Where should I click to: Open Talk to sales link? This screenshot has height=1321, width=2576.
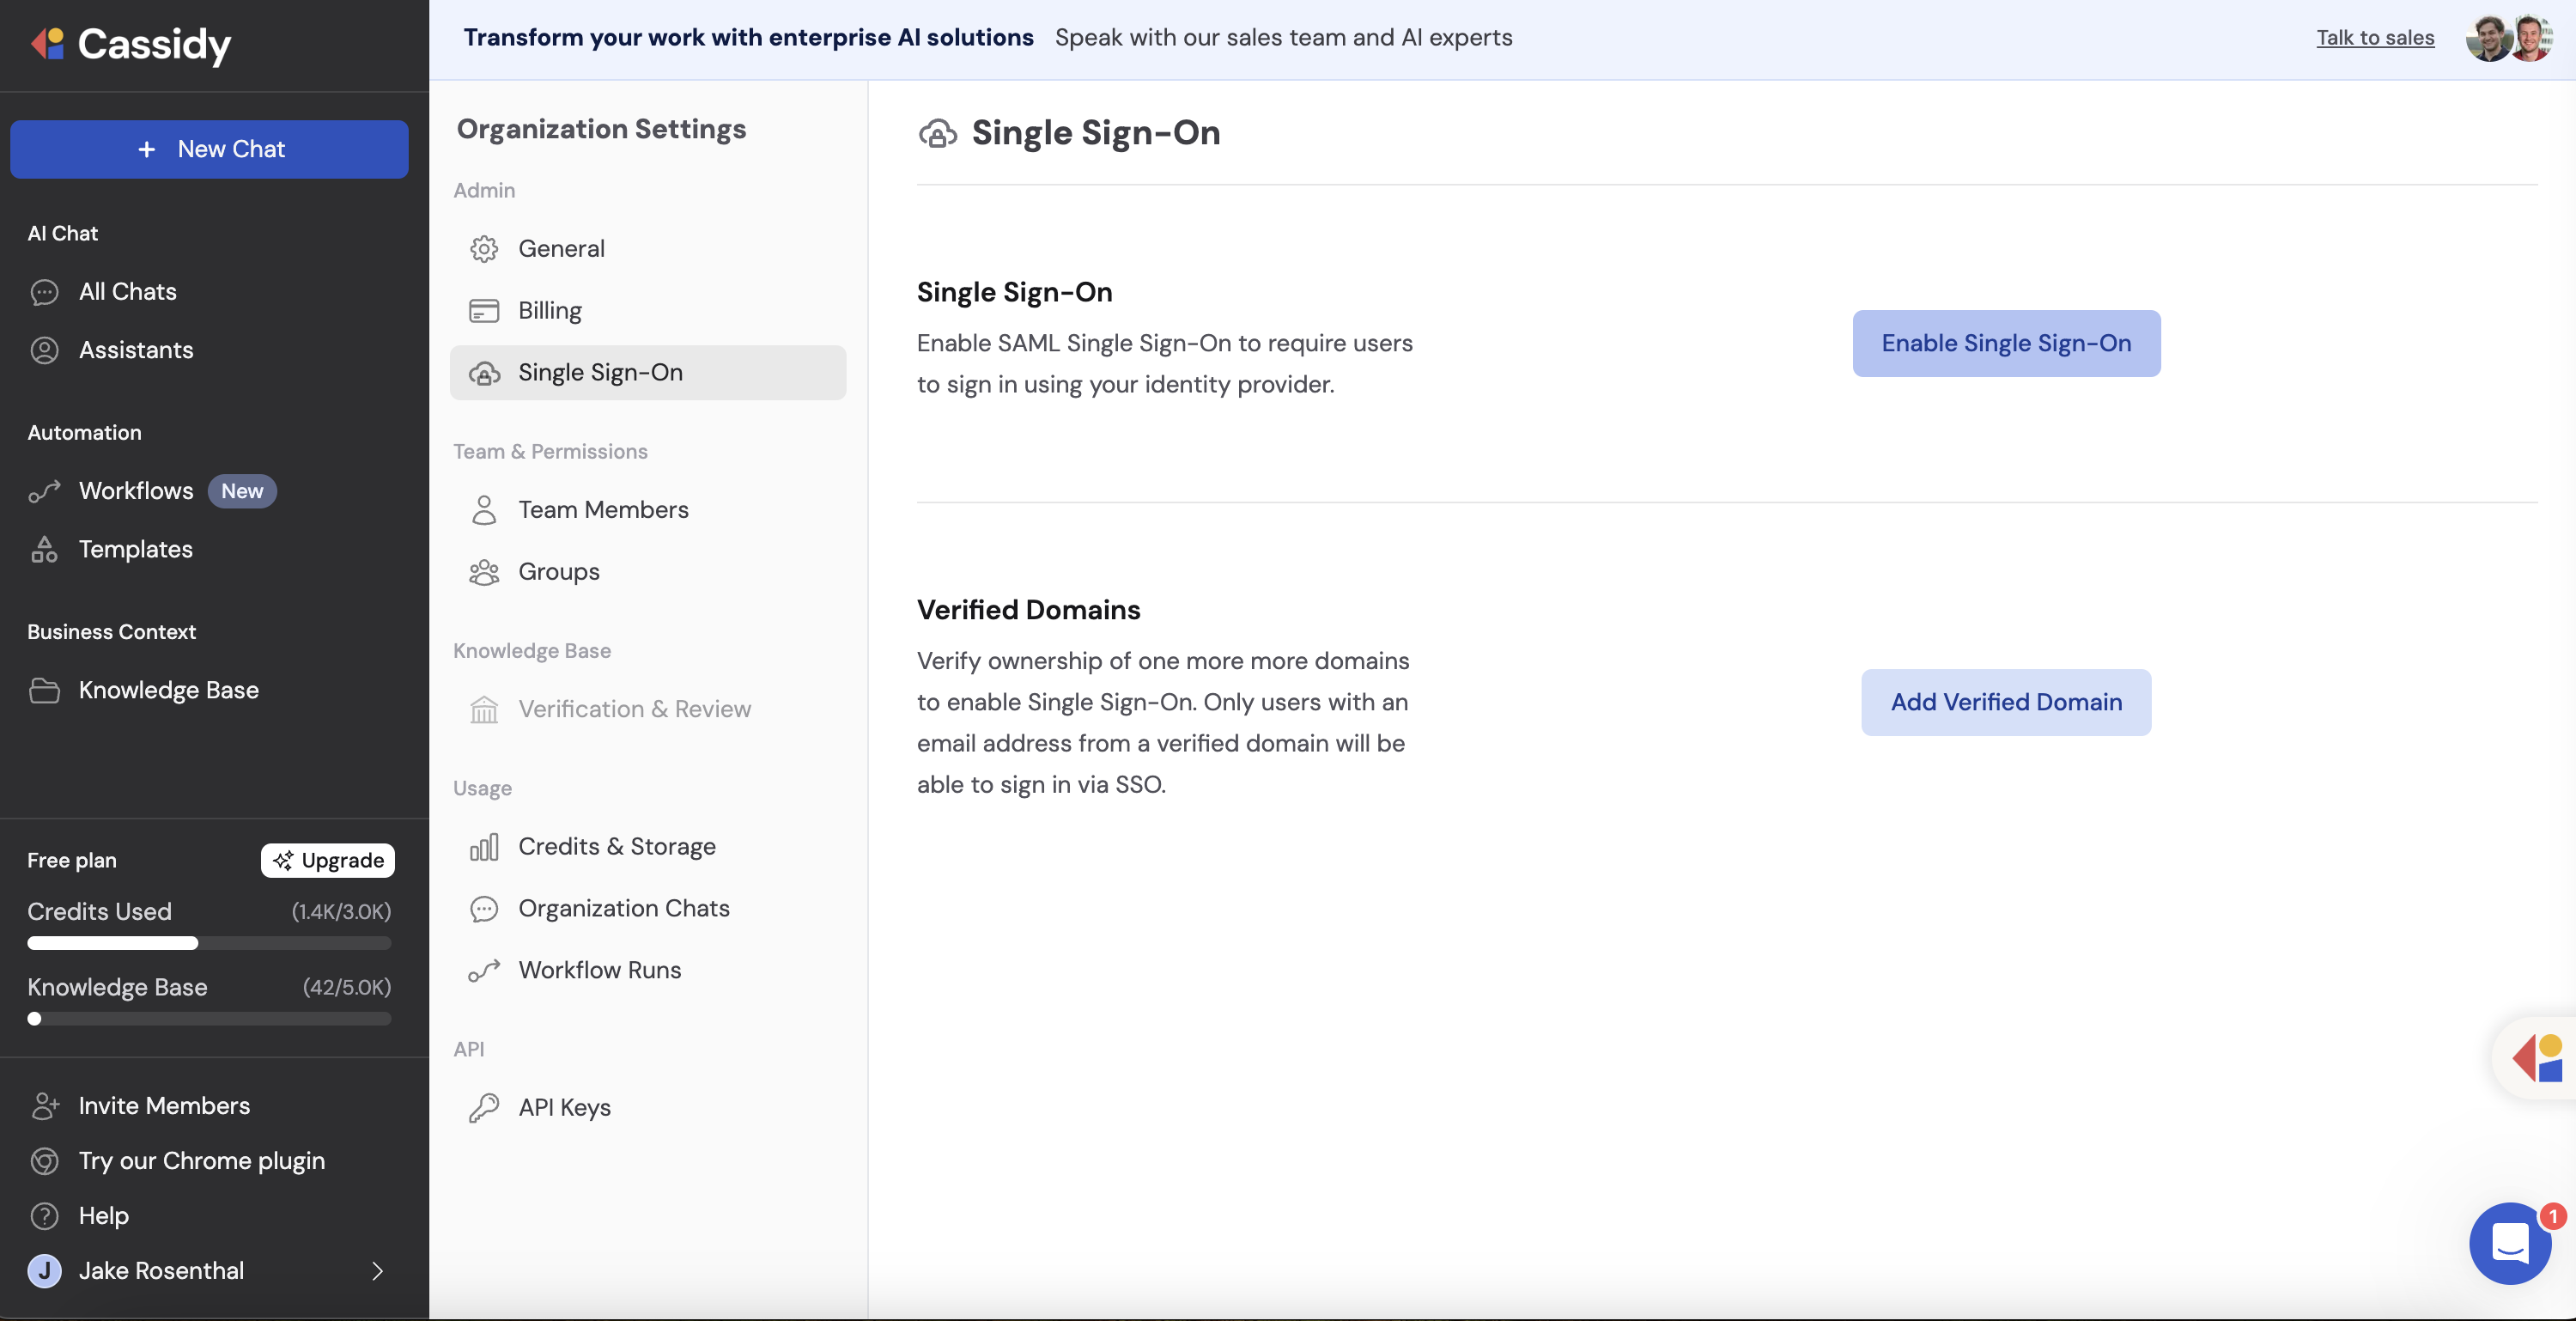2375,37
